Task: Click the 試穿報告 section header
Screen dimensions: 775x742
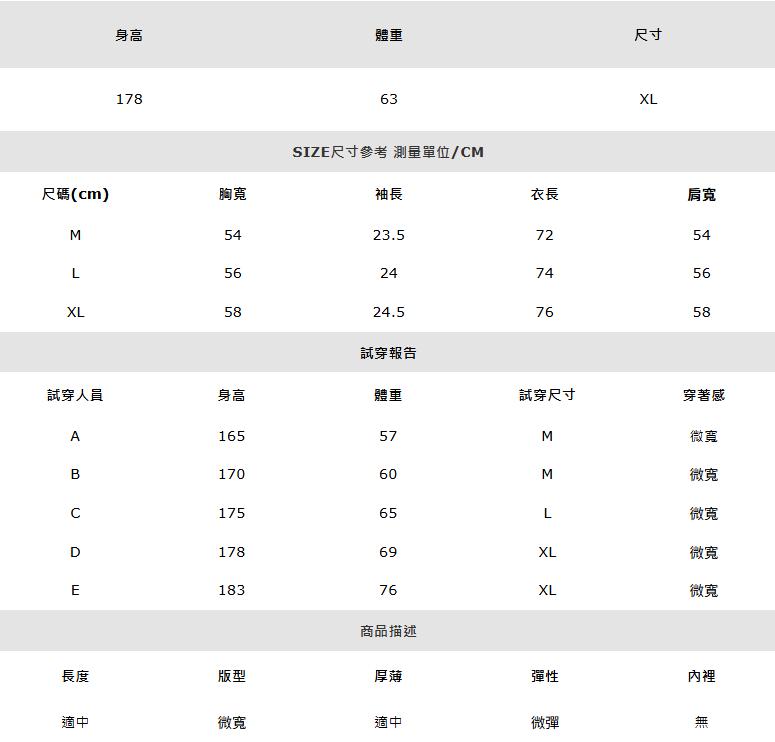Action: tap(388, 353)
